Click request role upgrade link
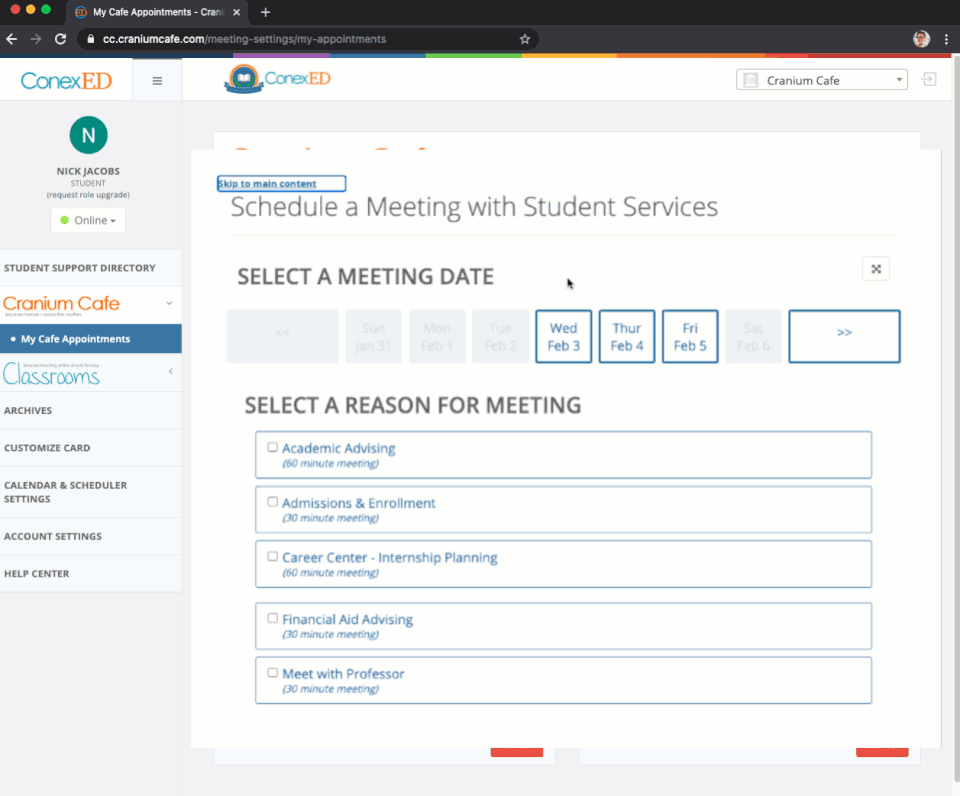 (x=88, y=195)
